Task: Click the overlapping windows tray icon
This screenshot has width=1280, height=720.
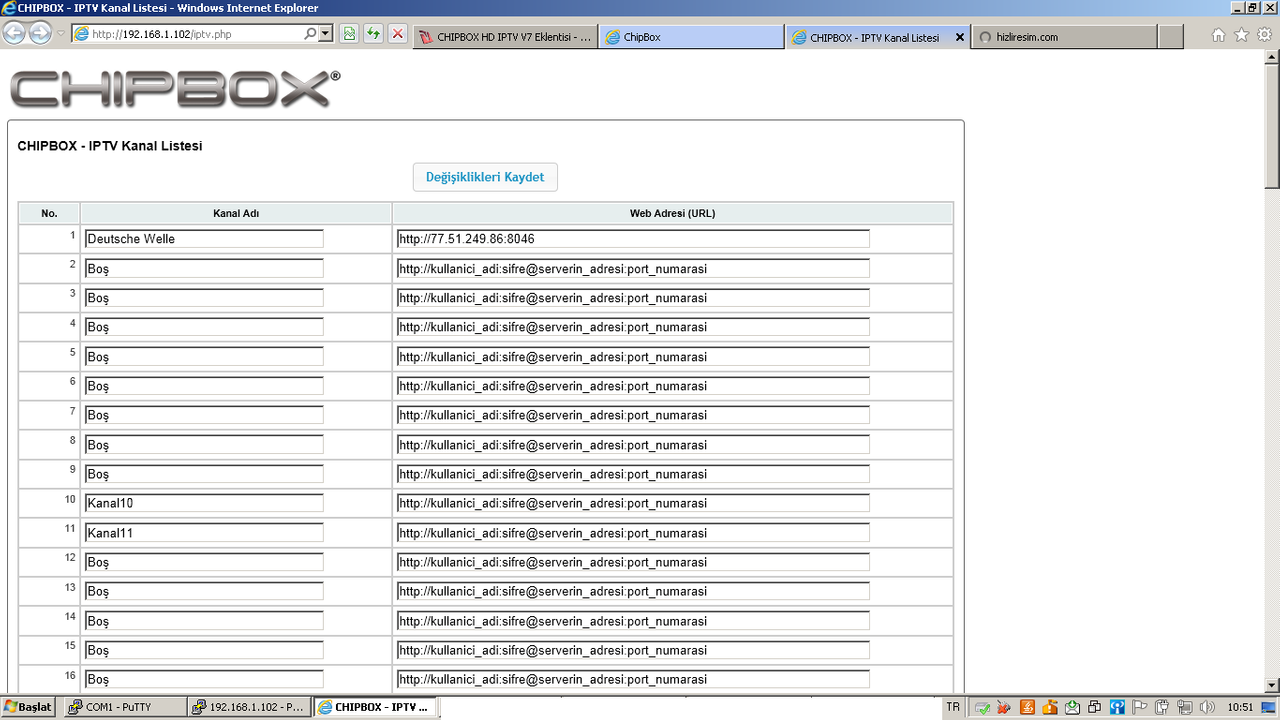Action: 1095,708
